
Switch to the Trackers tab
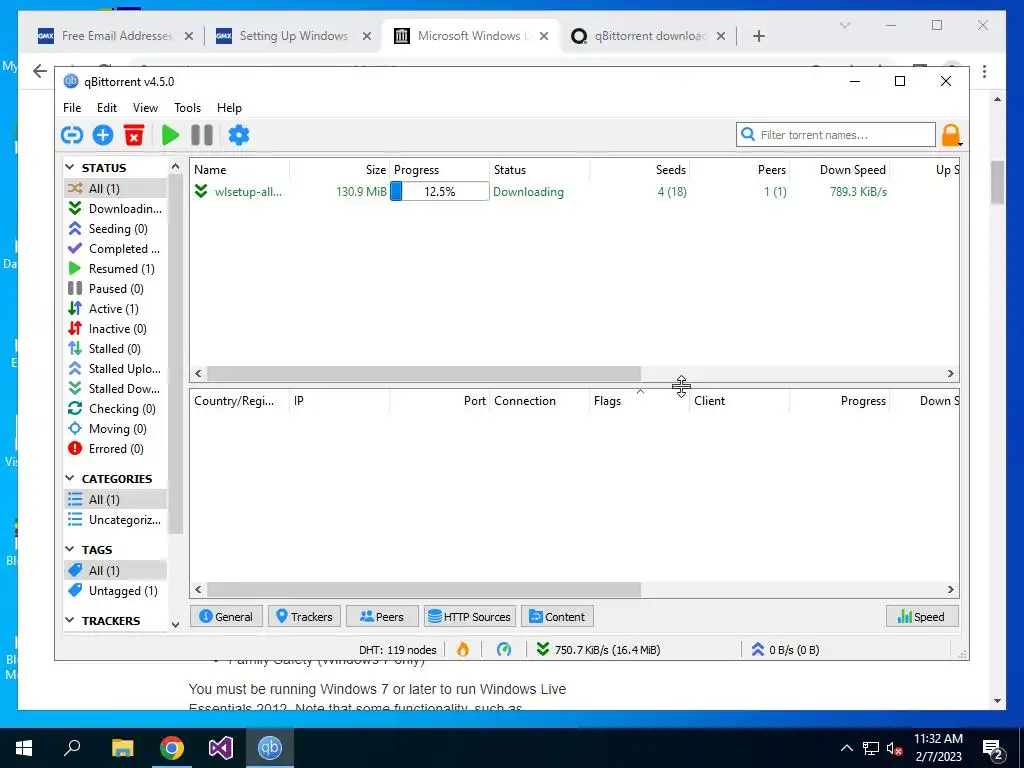[304, 616]
